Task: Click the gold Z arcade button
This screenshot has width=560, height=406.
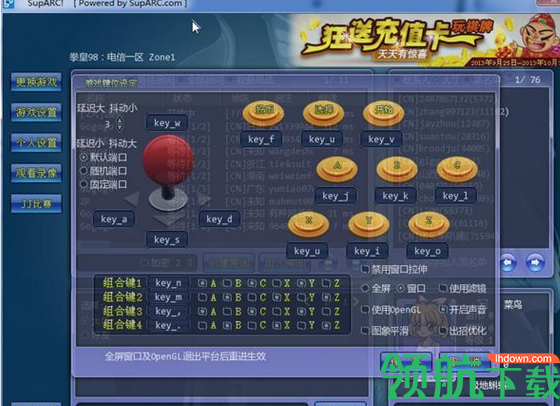Action: pyautogui.click(x=429, y=224)
